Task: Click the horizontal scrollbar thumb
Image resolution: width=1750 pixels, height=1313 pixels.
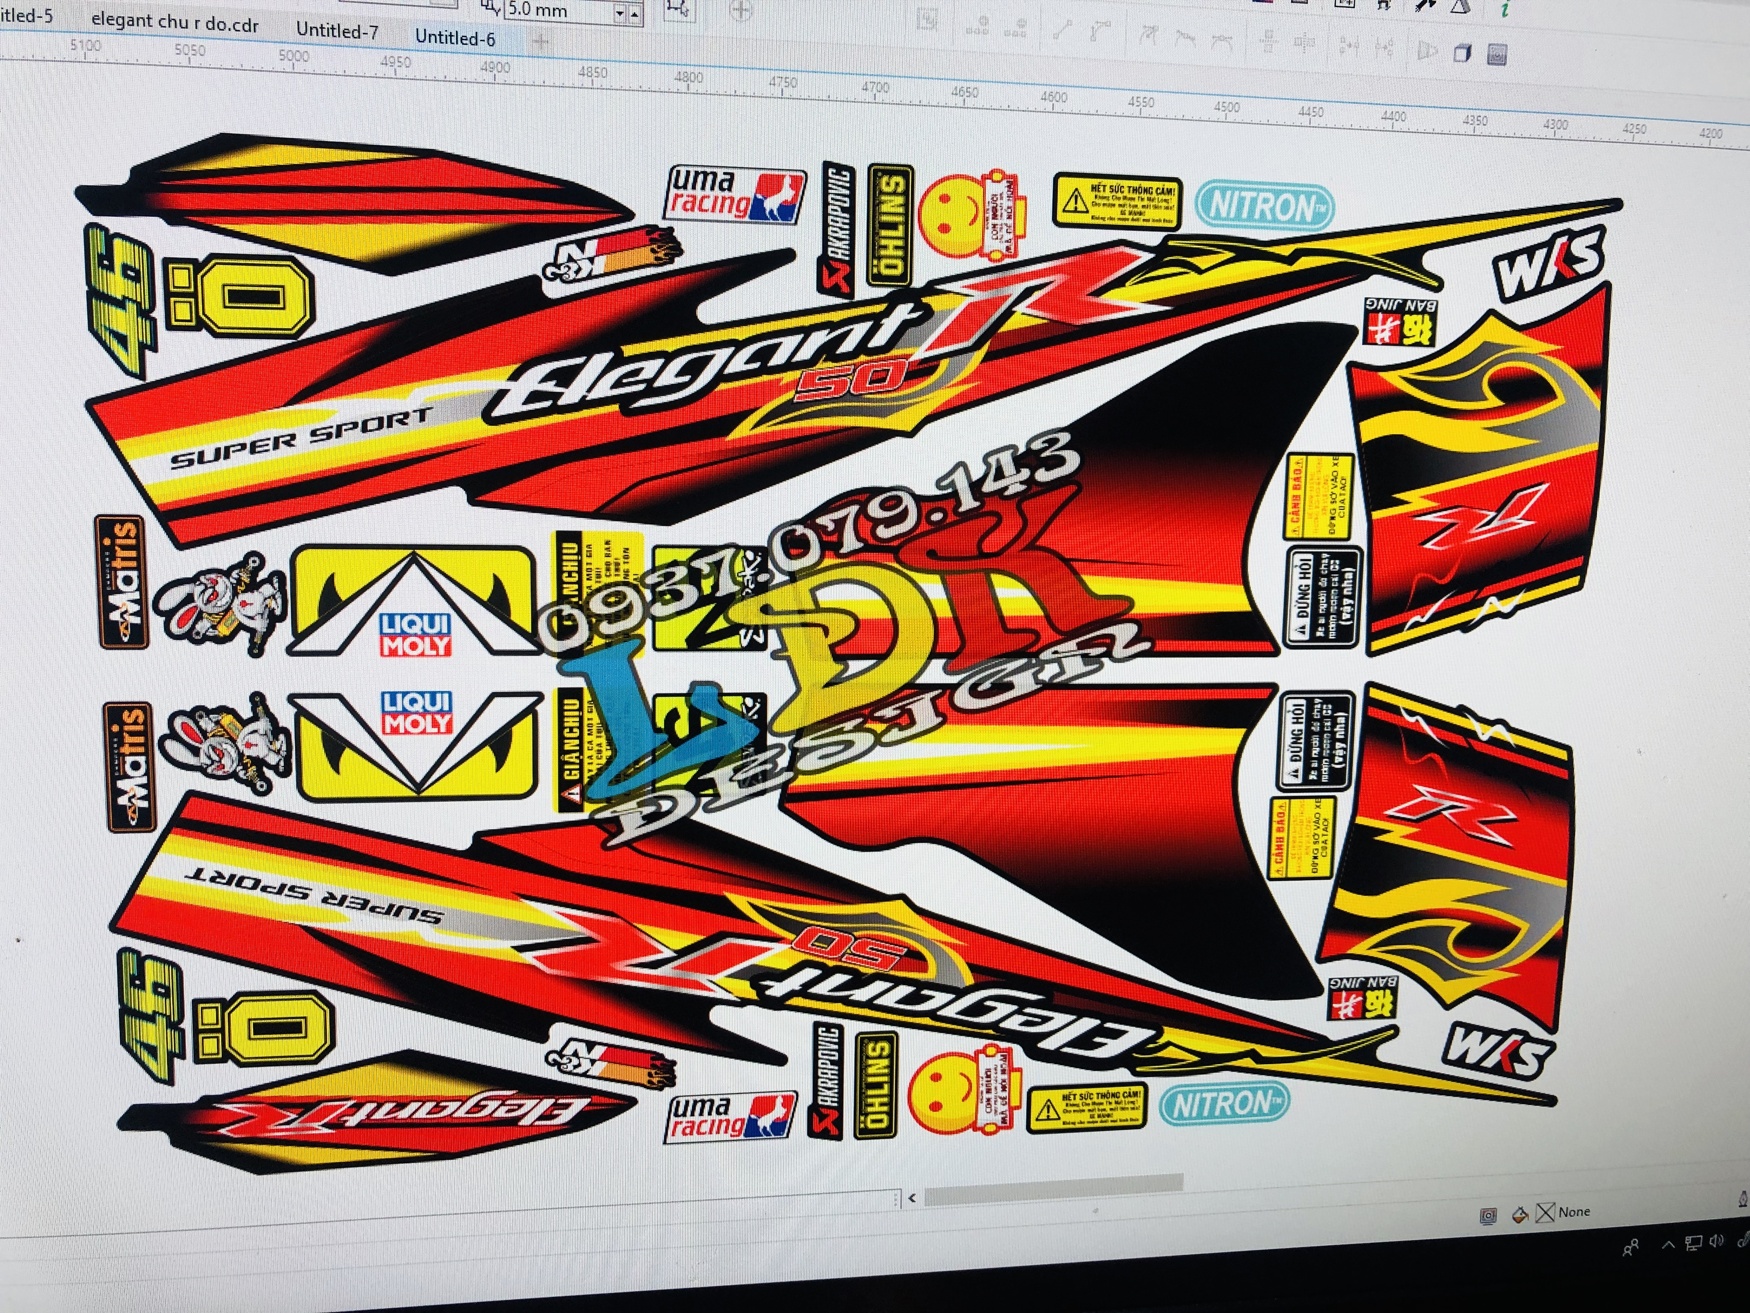Action: [1053, 1190]
